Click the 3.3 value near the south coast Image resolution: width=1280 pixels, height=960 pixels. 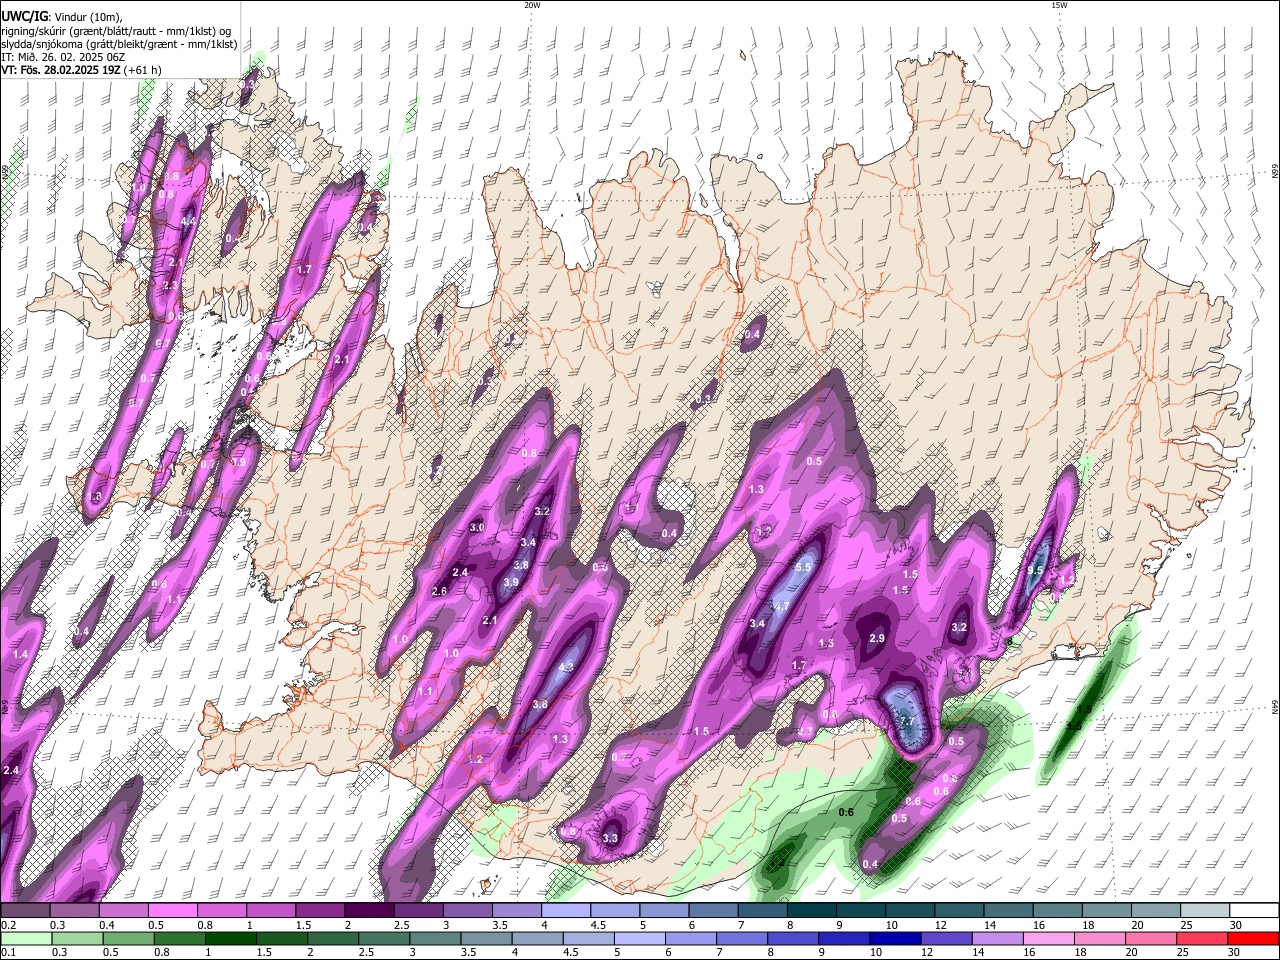click(610, 838)
